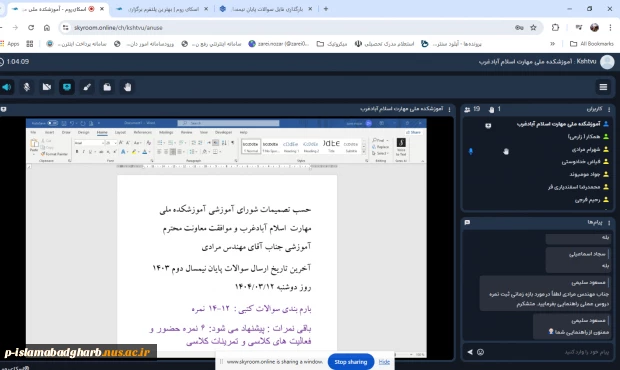Reload the page in Chrome
Viewport: 620px width, 370px height.
(x=31, y=27)
